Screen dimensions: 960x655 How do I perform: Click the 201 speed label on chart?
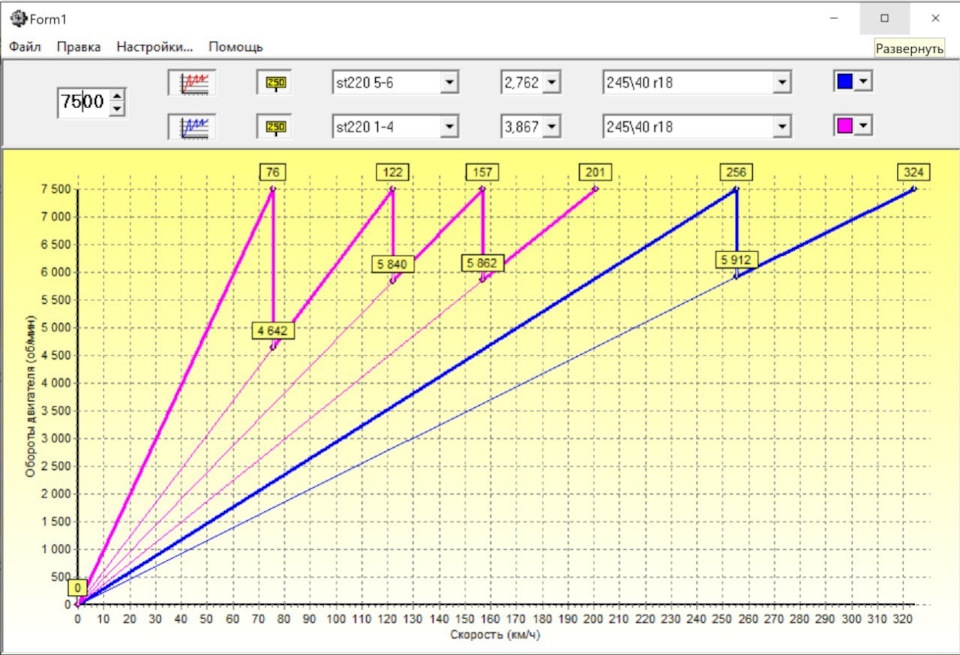pos(595,173)
